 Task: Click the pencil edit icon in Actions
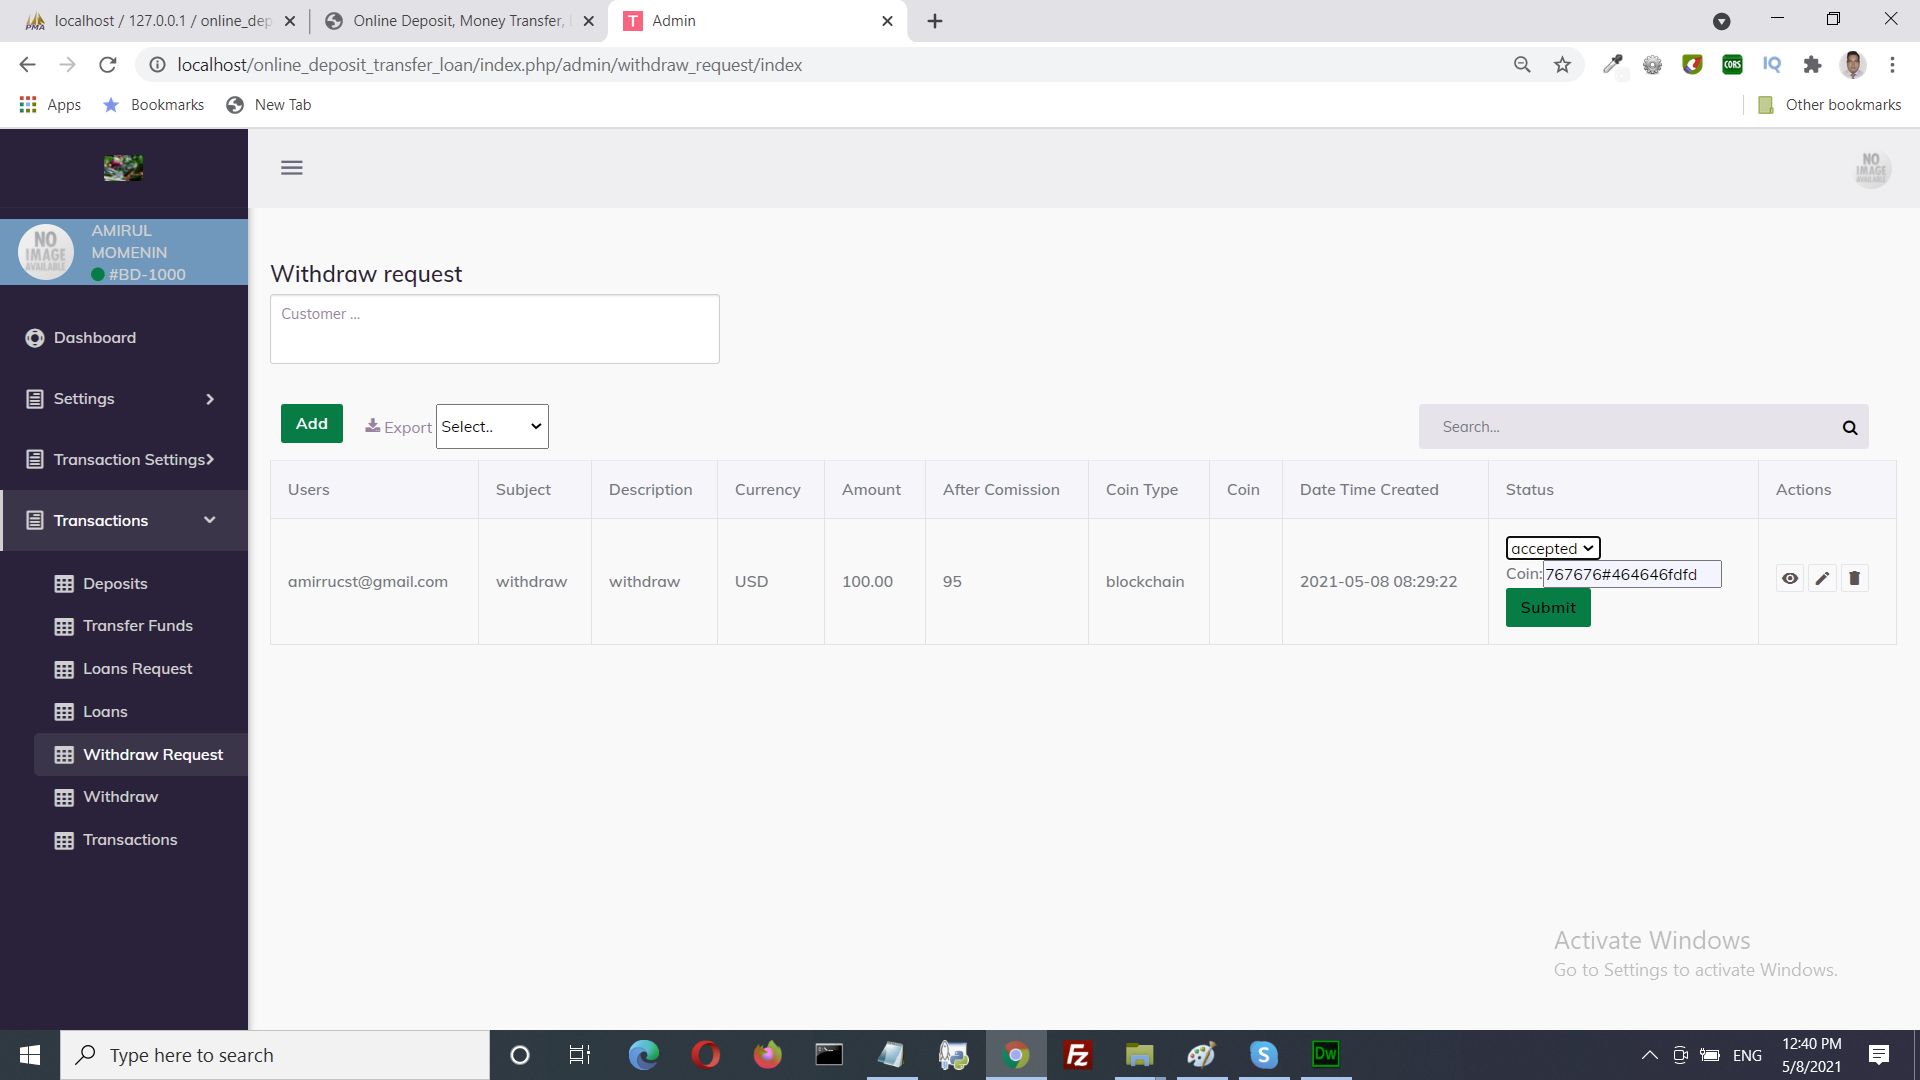click(1822, 578)
